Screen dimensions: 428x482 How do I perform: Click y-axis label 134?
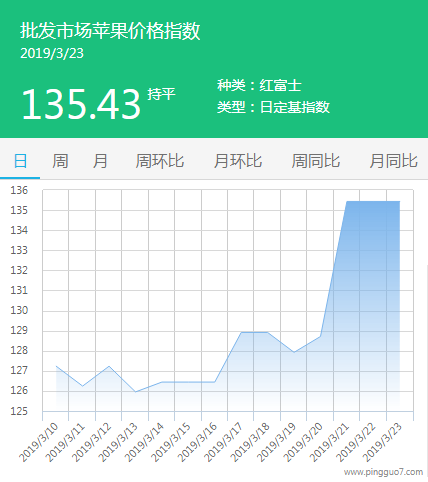coord(19,230)
